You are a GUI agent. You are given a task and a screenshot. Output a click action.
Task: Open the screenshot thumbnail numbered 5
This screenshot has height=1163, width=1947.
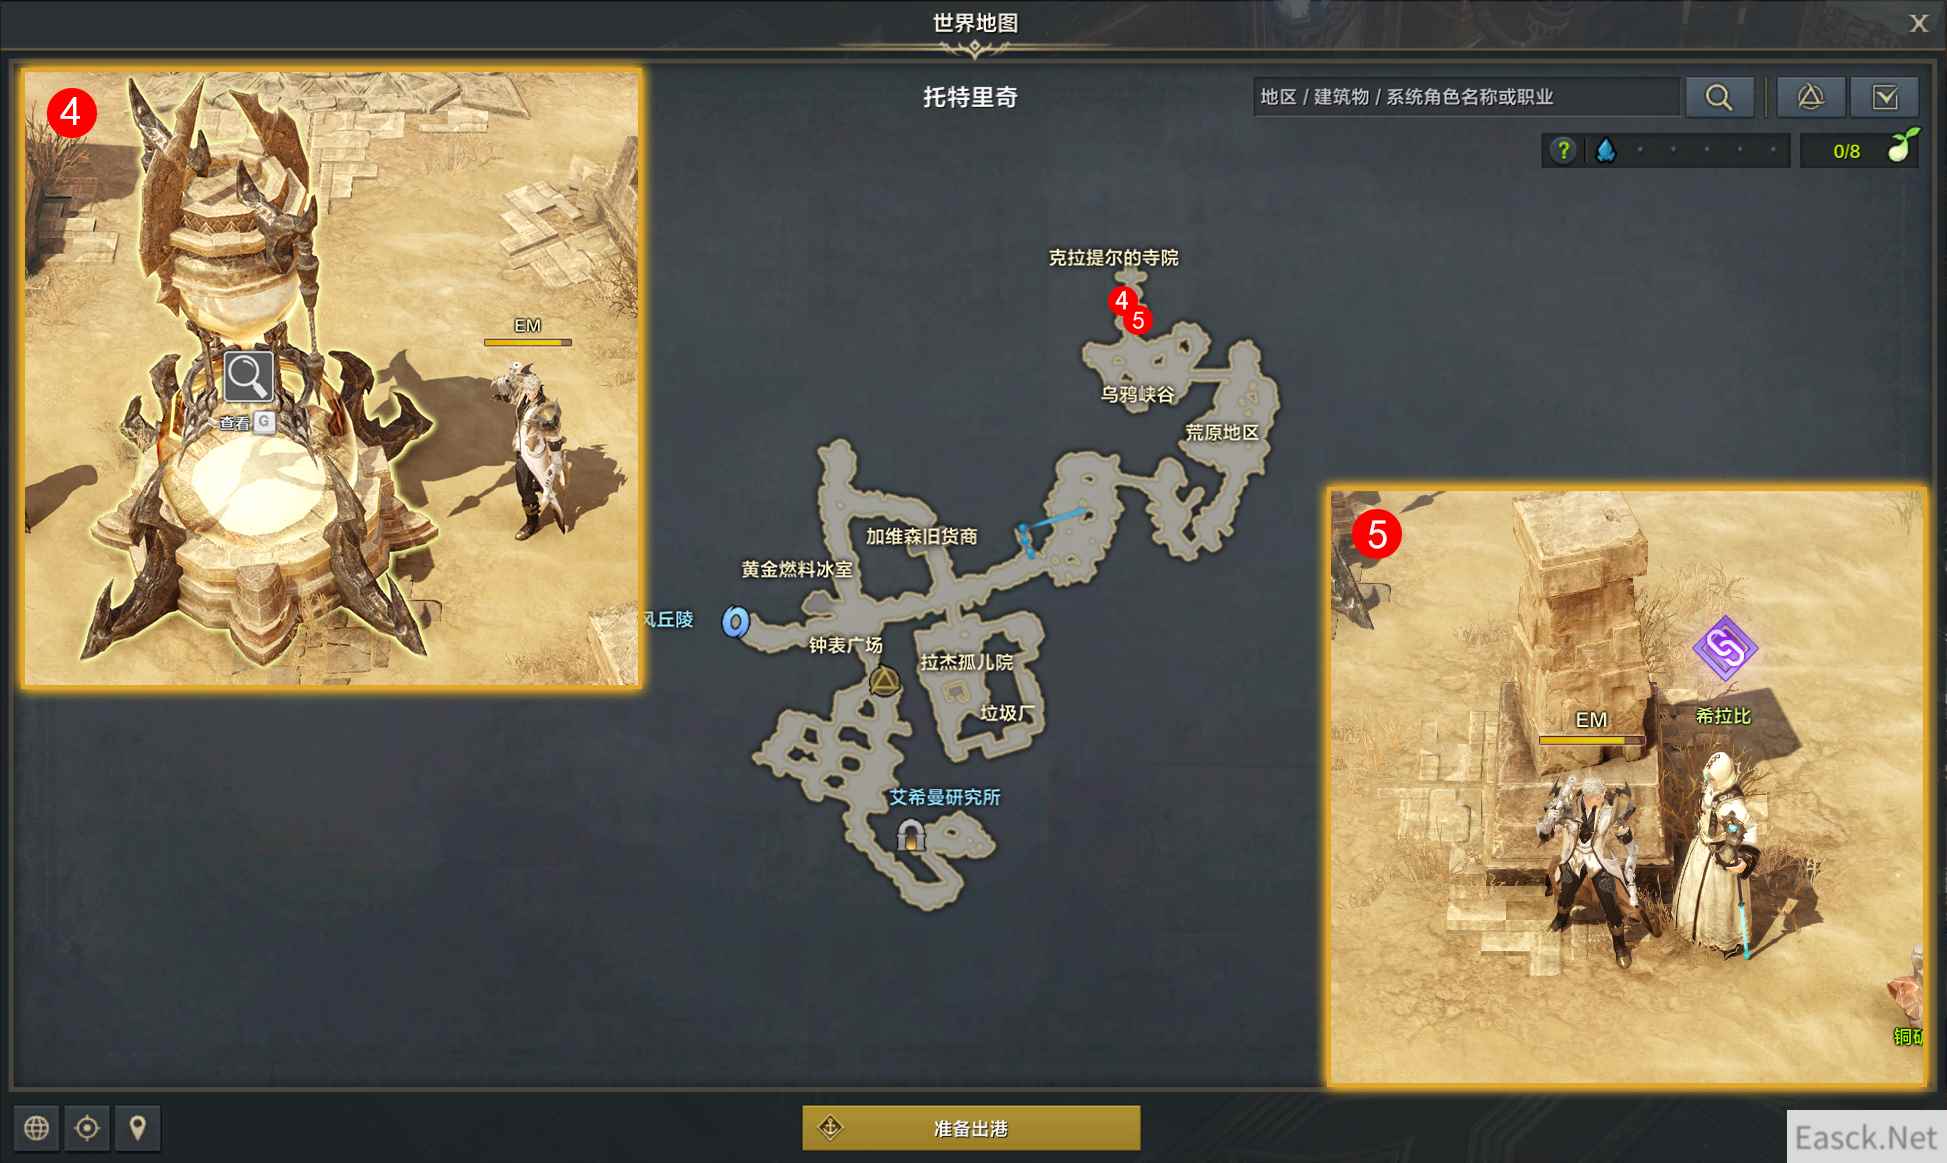coord(1627,786)
